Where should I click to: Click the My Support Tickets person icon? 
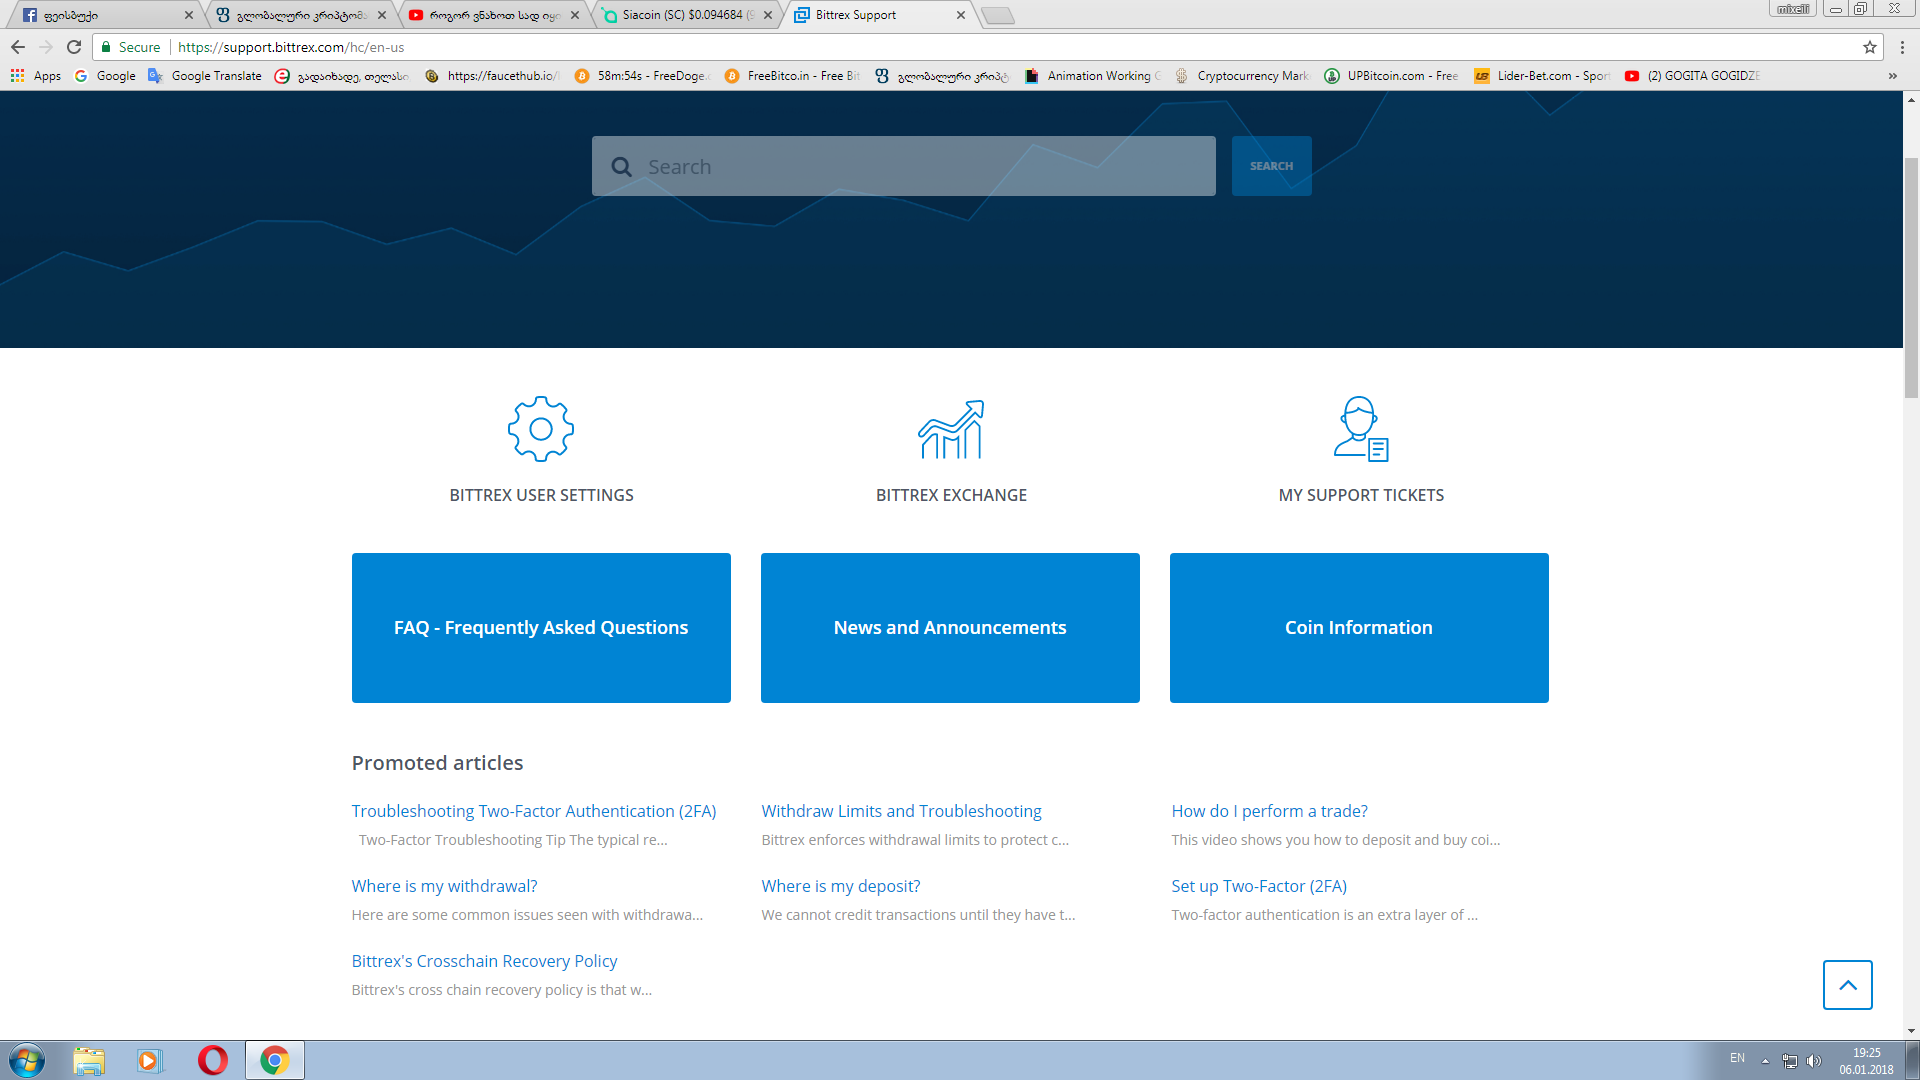1361,429
